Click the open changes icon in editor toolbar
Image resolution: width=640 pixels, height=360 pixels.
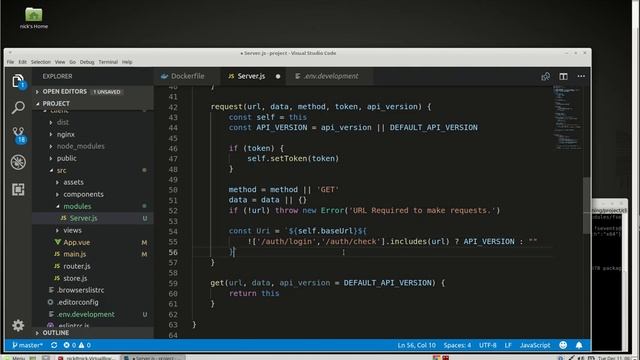tap(545, 76)
